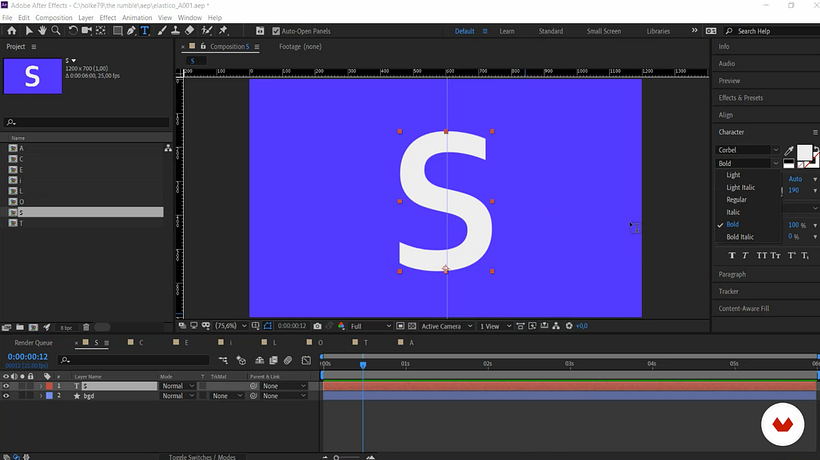Screen dimensions: 820x460
Task: Expand layer 1 S properties
Action: 41,386
